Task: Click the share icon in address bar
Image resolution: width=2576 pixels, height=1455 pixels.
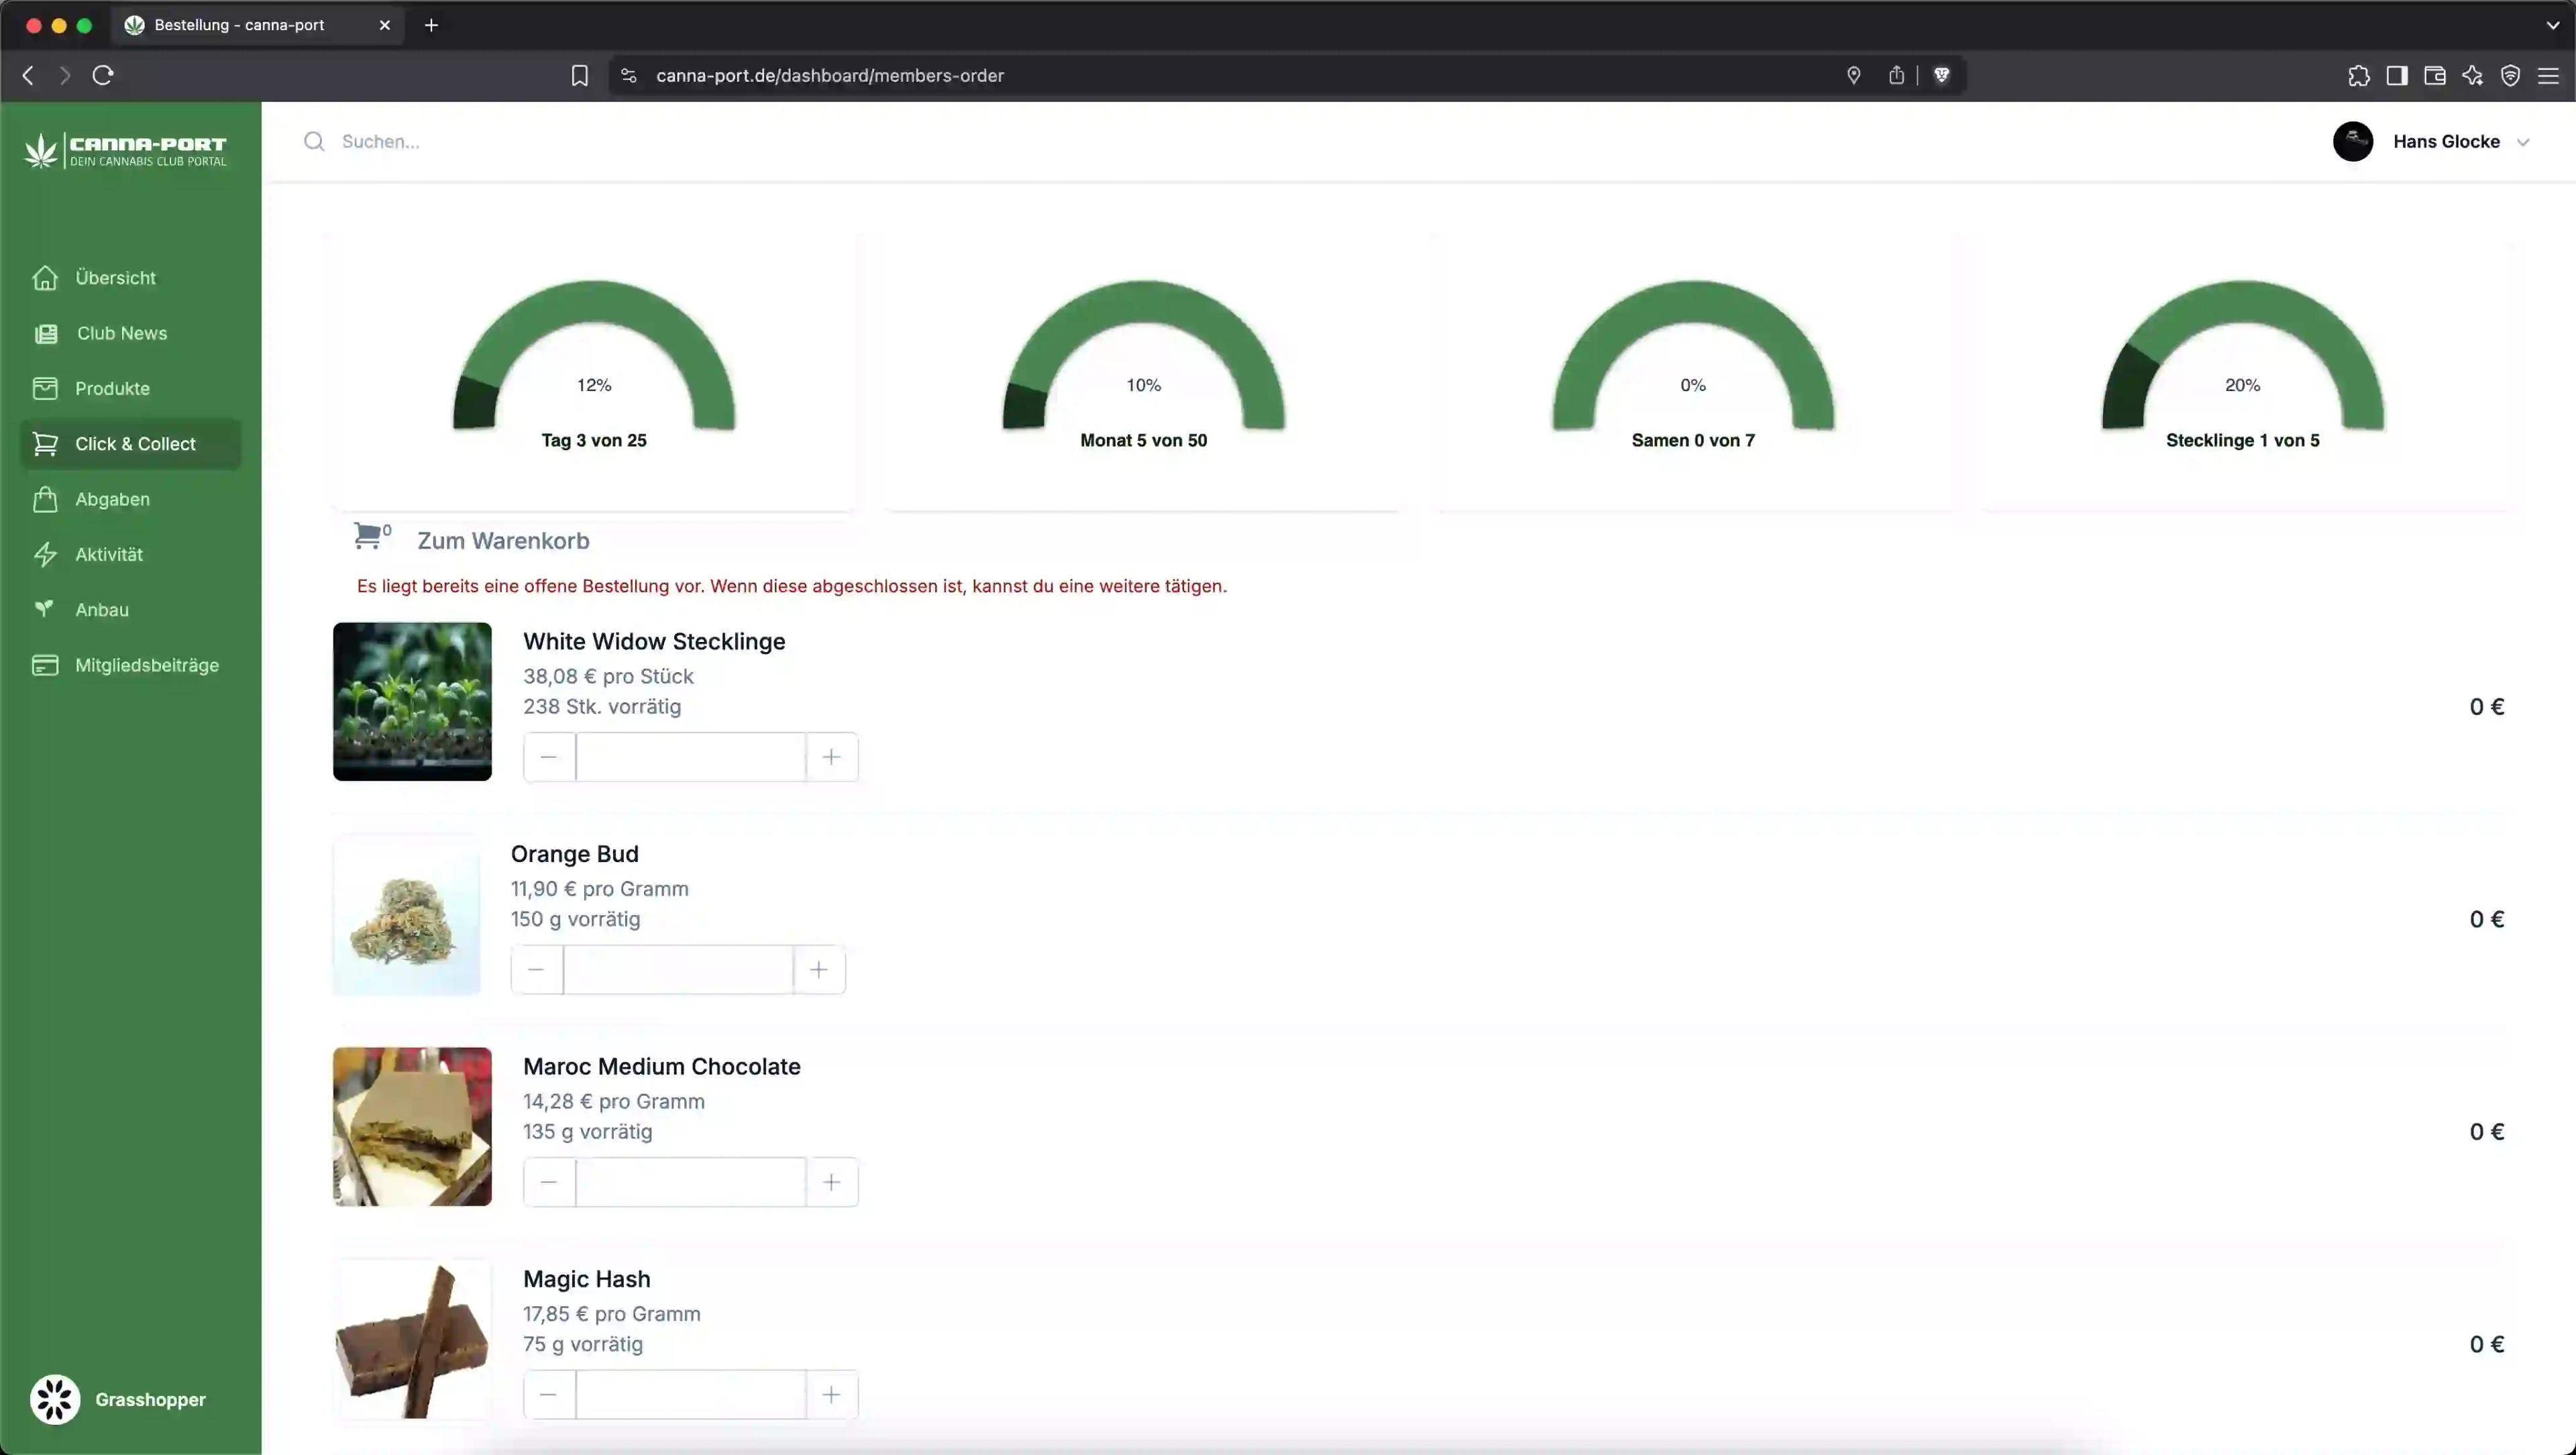Action: [1896, 75]
